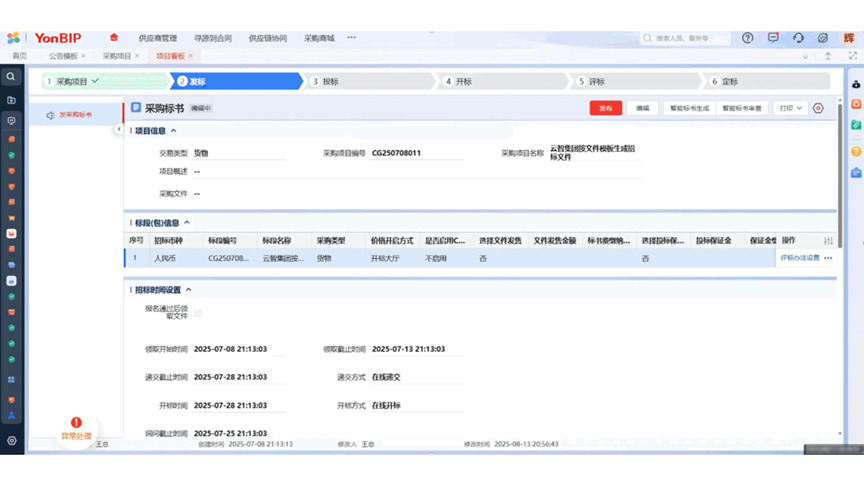Click the 递交方式 value 在线递交
The width and height of the screenshot is (864, 486).
(386, 377)
